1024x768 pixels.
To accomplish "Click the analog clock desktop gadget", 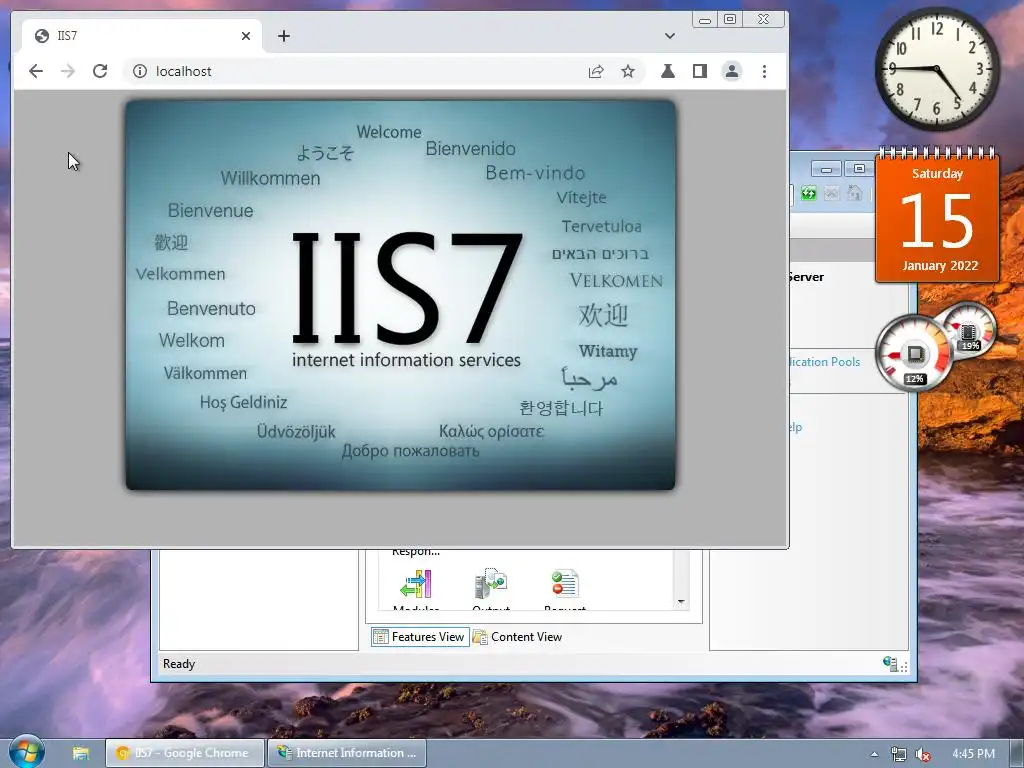I will (936, 69).
